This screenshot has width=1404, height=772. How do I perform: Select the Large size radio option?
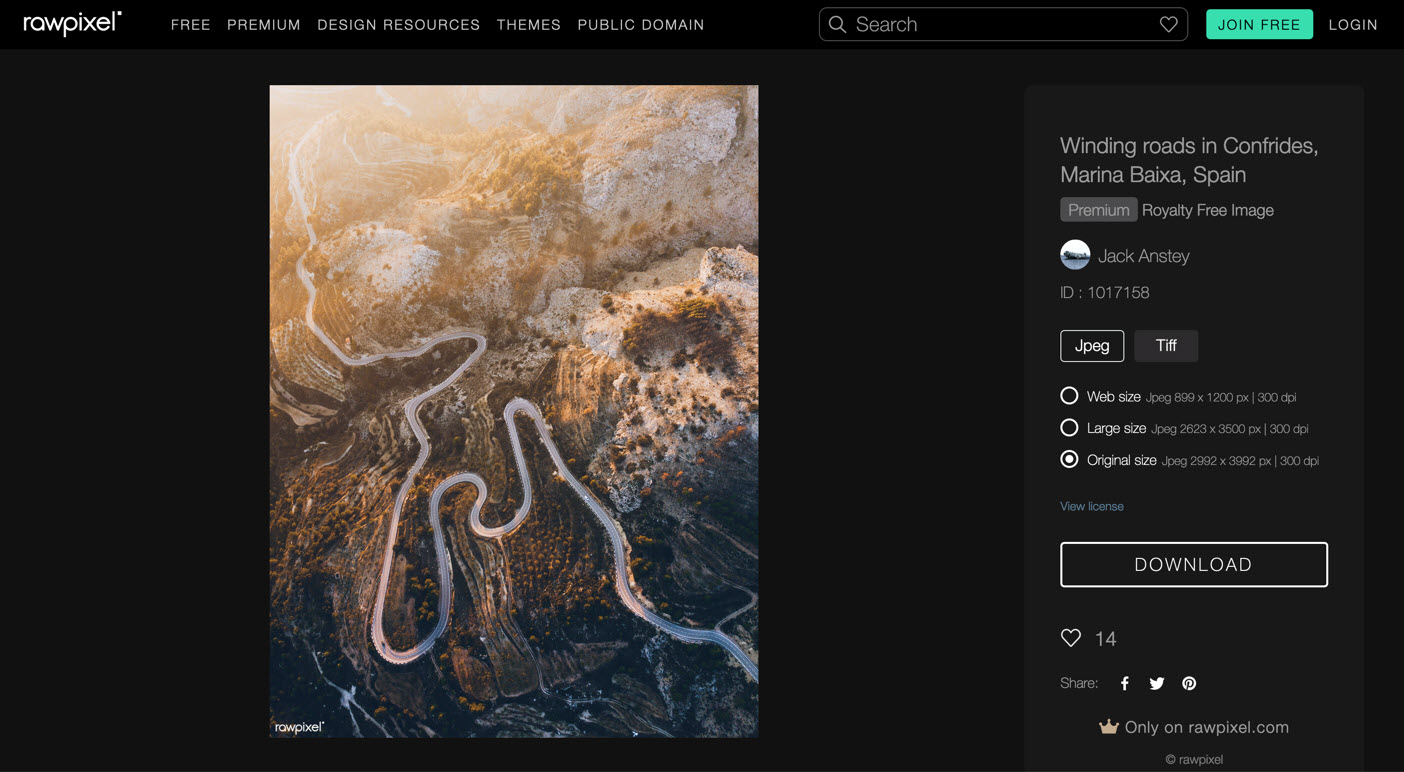click(x=1069, y=428)
